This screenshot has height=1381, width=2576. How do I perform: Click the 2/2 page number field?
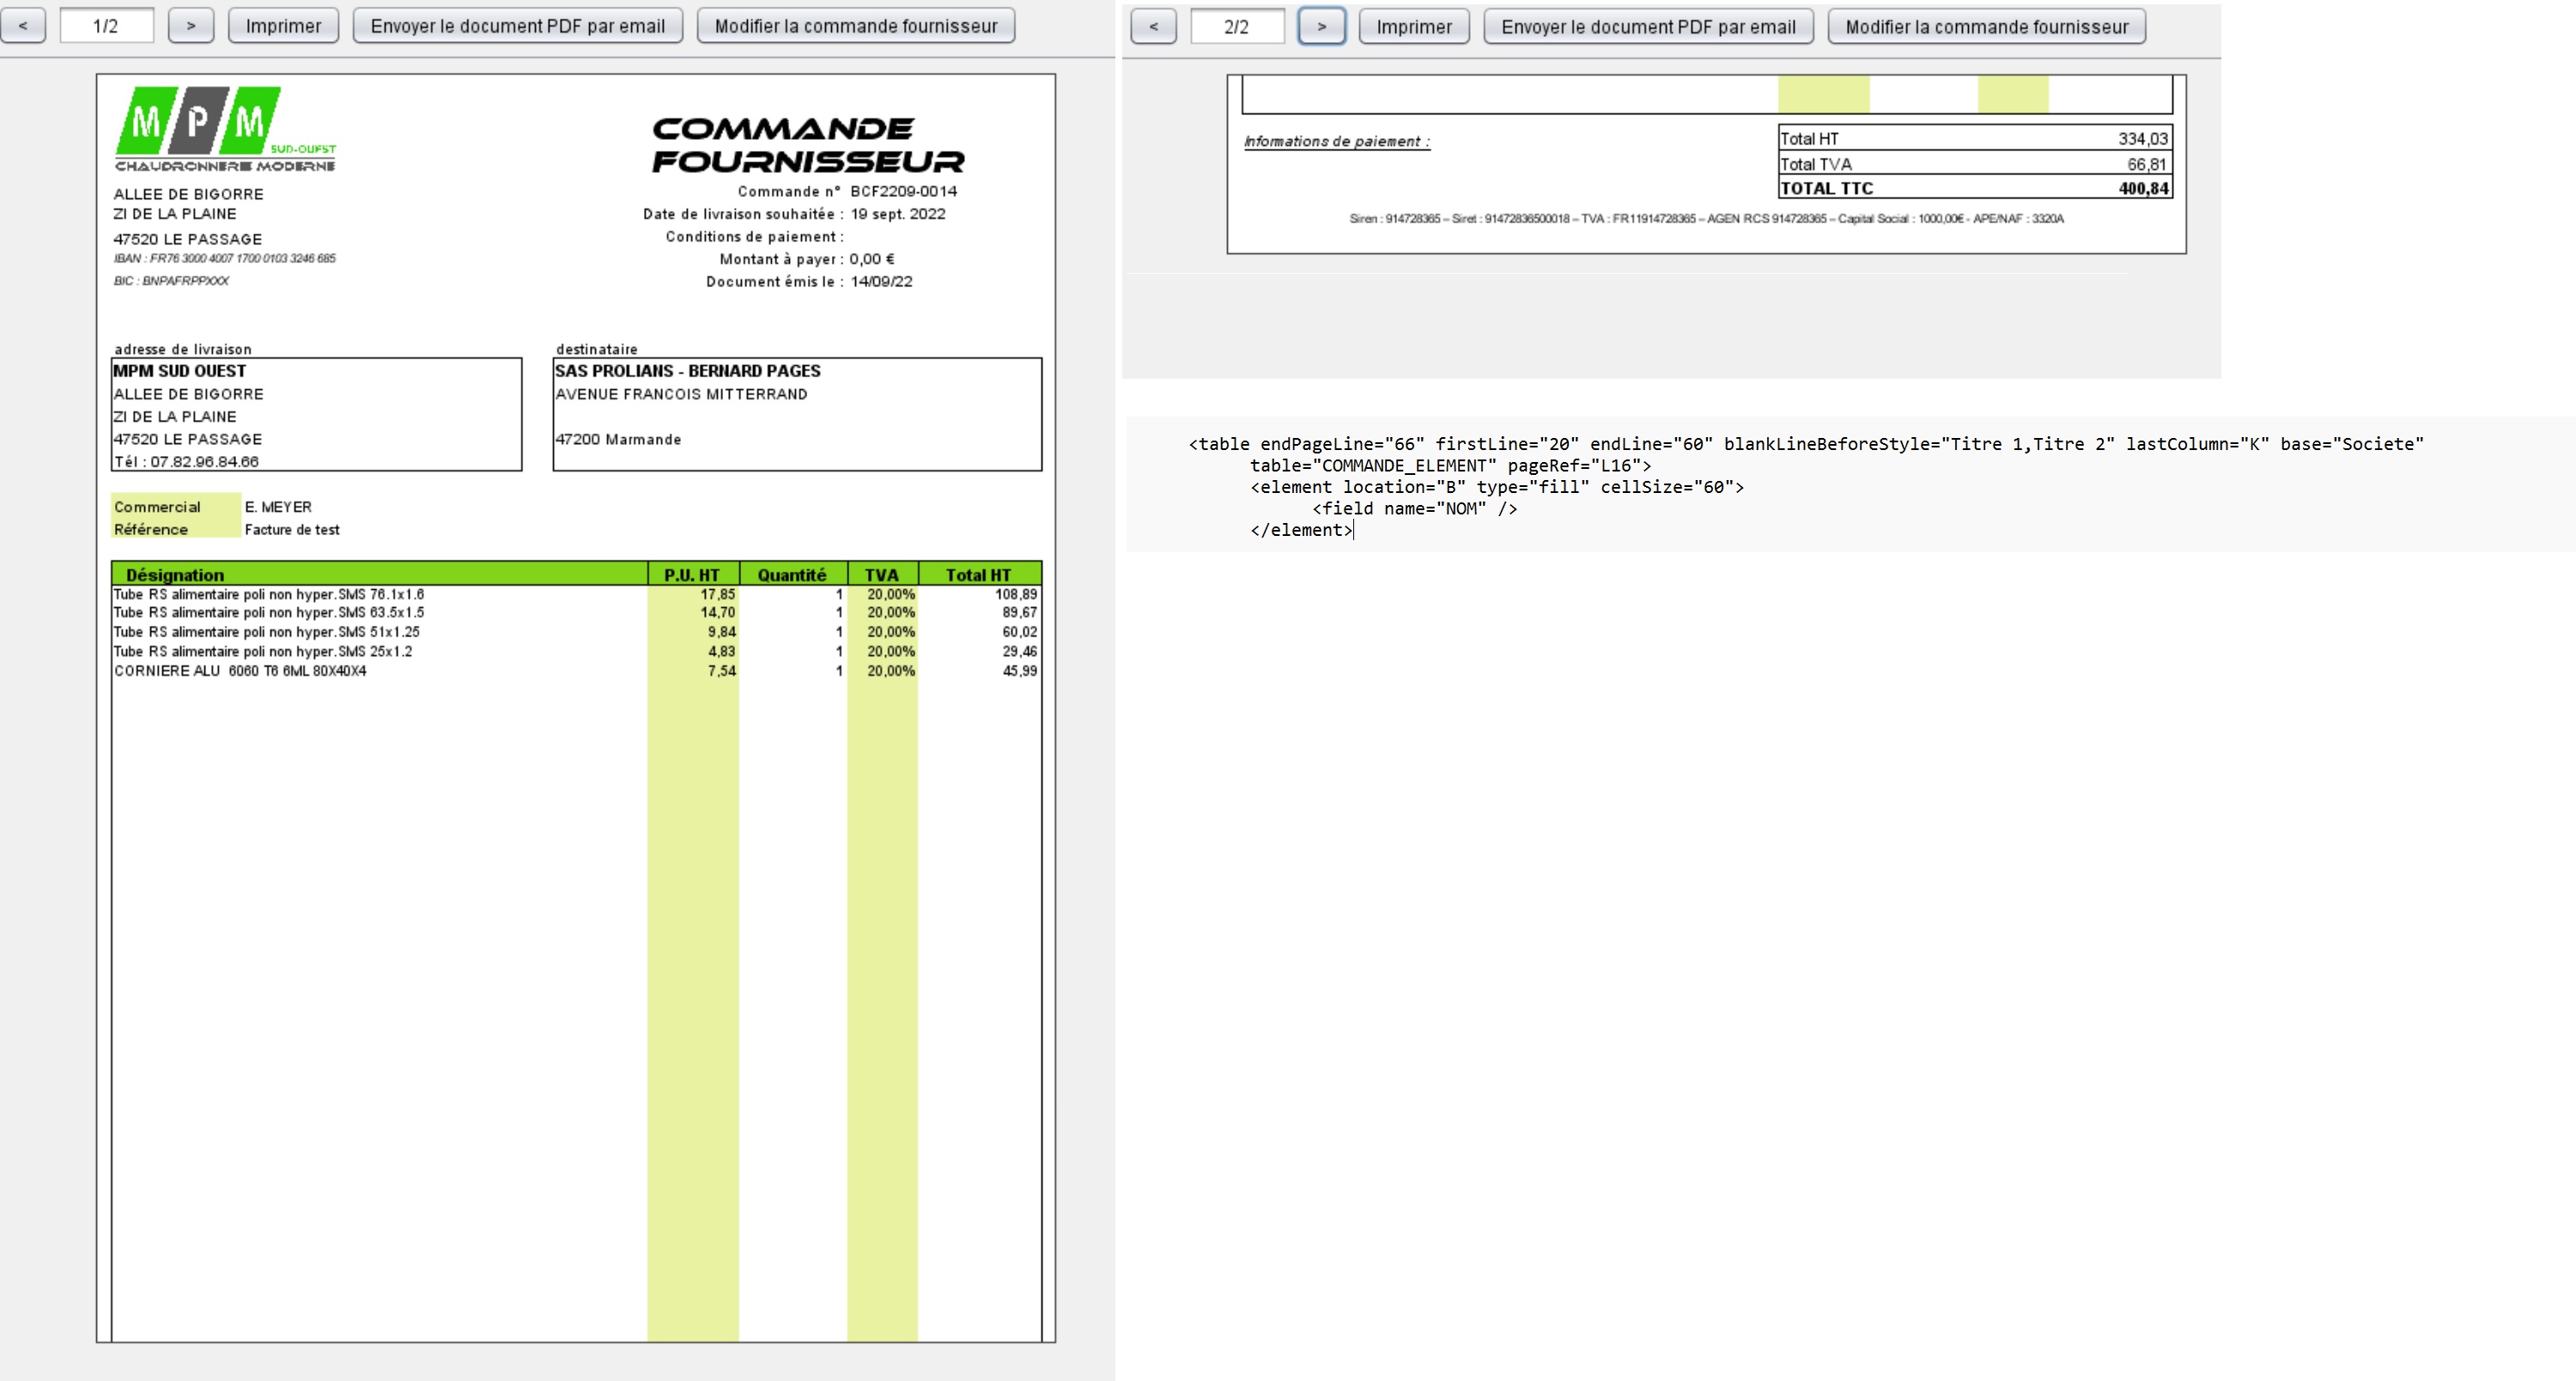(1237, 27)
